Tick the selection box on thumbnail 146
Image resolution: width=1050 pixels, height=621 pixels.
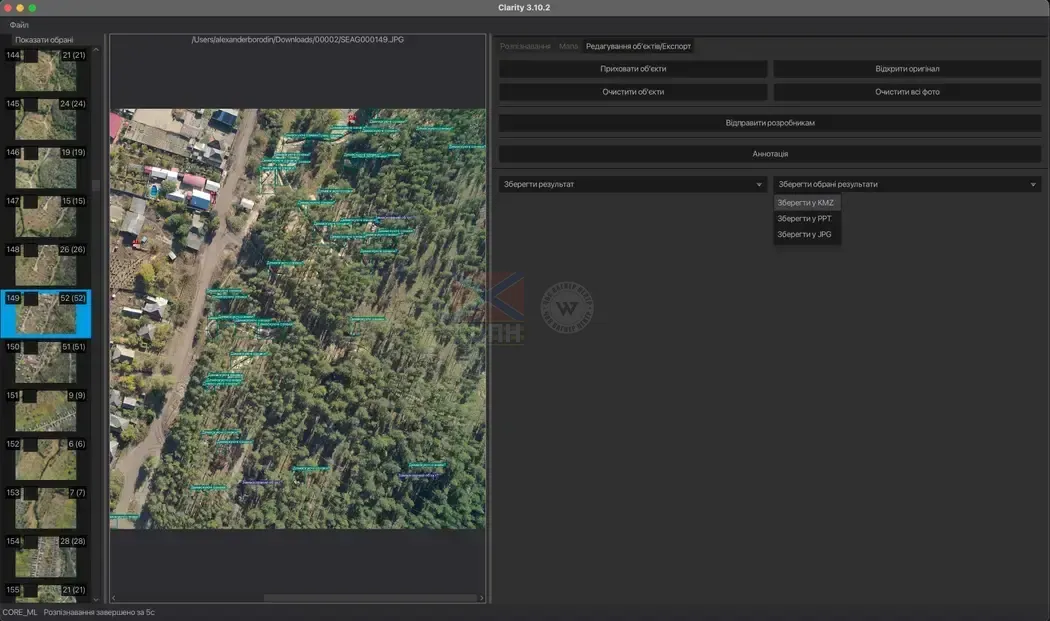[x=30, y=153]
